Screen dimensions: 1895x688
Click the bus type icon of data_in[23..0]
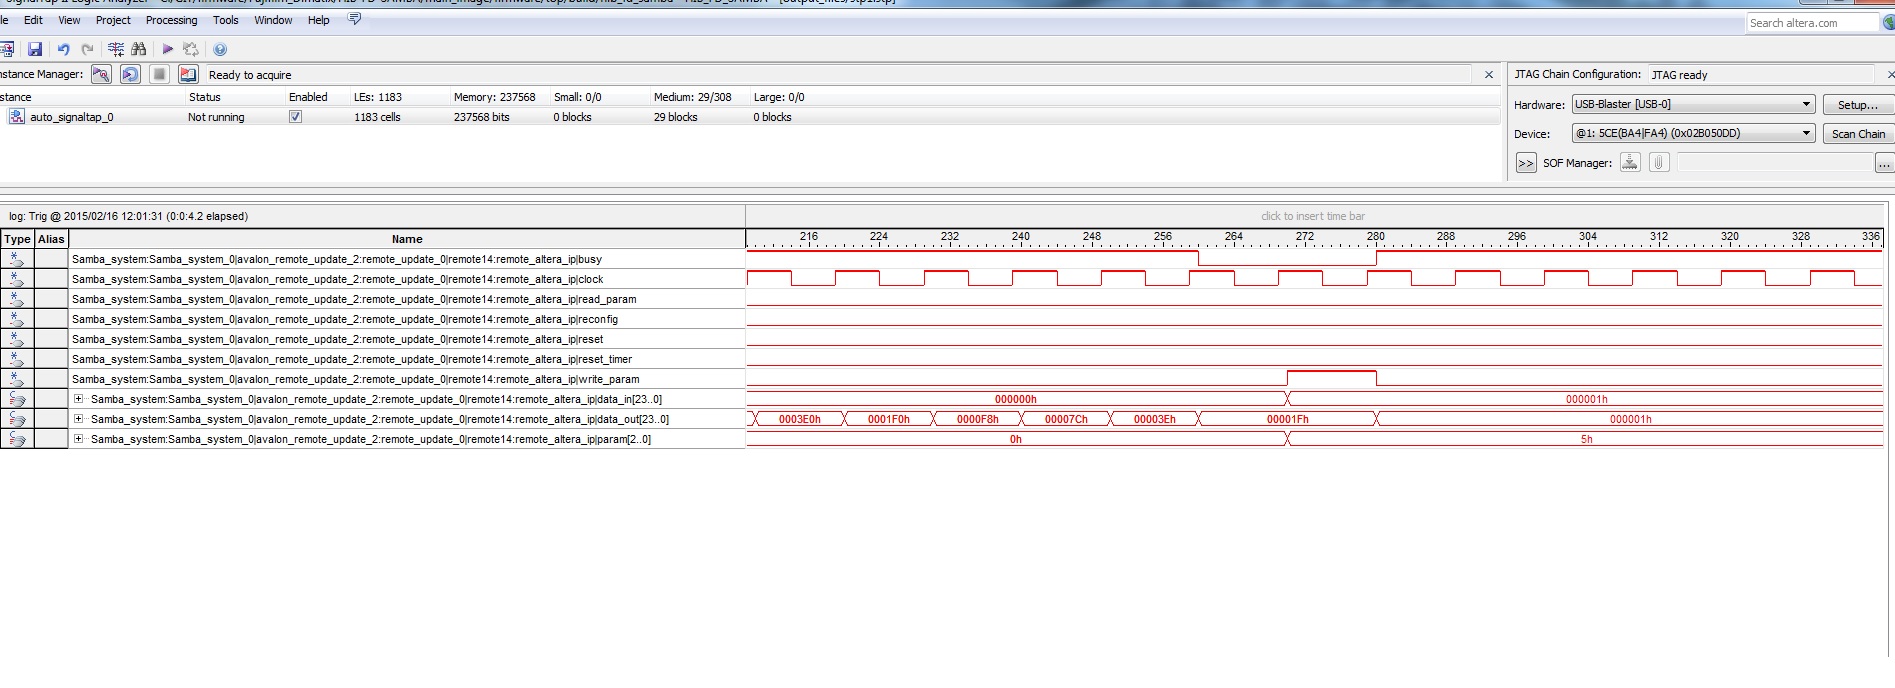point(17,399)
